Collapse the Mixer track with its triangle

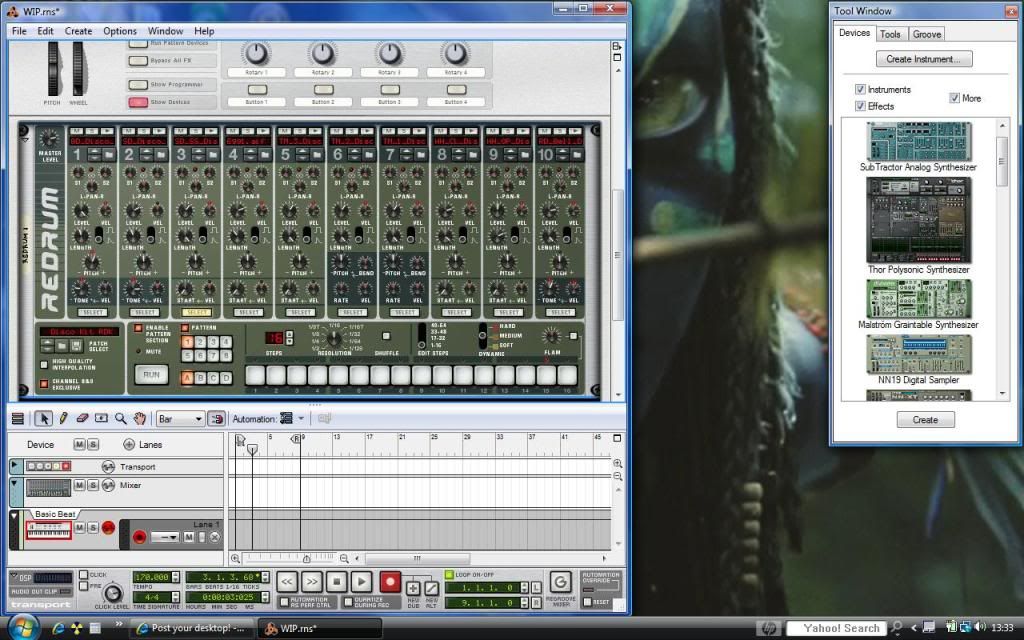14,485
